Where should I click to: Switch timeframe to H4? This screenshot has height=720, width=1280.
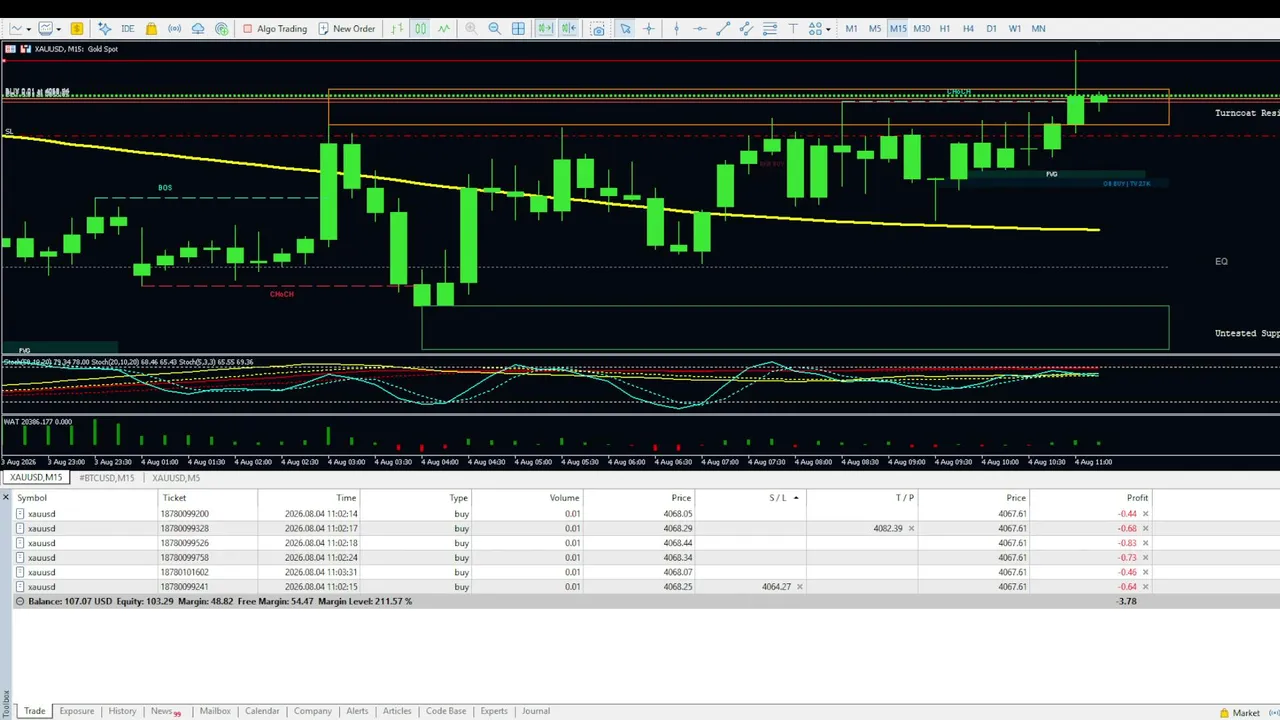click(x=968, y=28)
